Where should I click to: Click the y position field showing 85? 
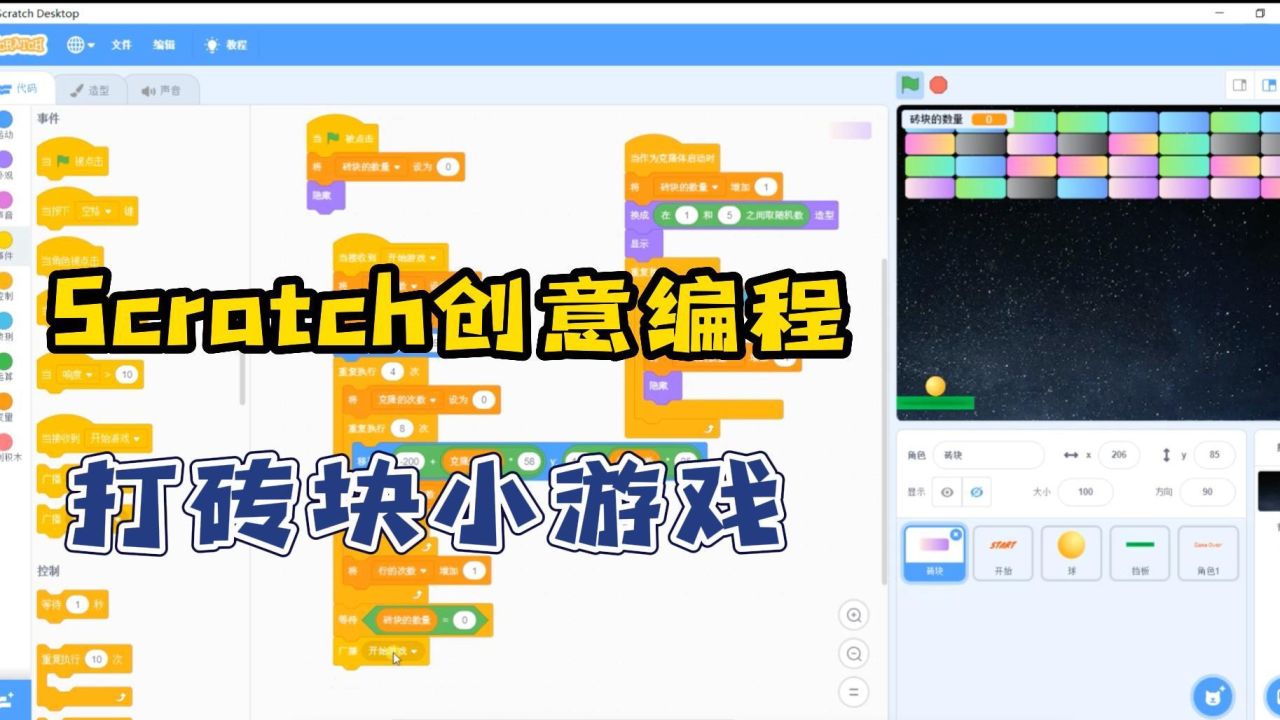click(x=1214, y=455)
